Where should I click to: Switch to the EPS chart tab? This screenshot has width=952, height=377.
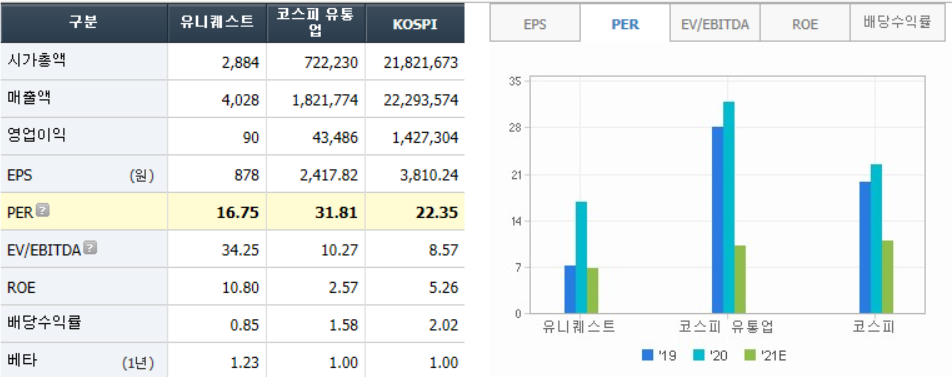click(x=535, y=24)
